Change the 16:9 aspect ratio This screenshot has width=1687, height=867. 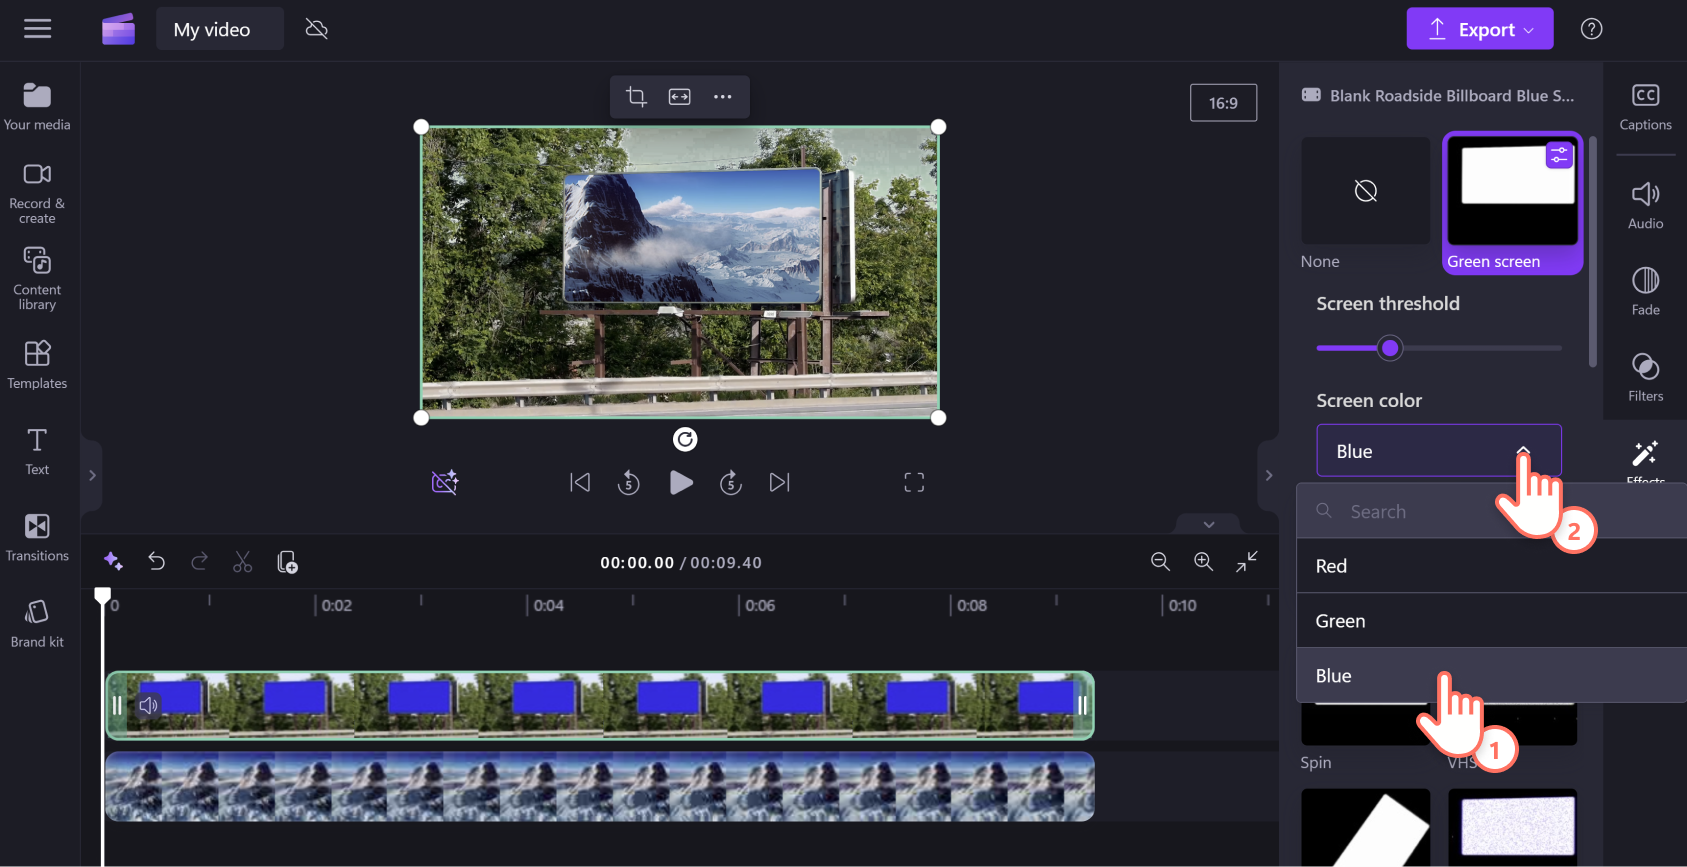point(1223,103)
